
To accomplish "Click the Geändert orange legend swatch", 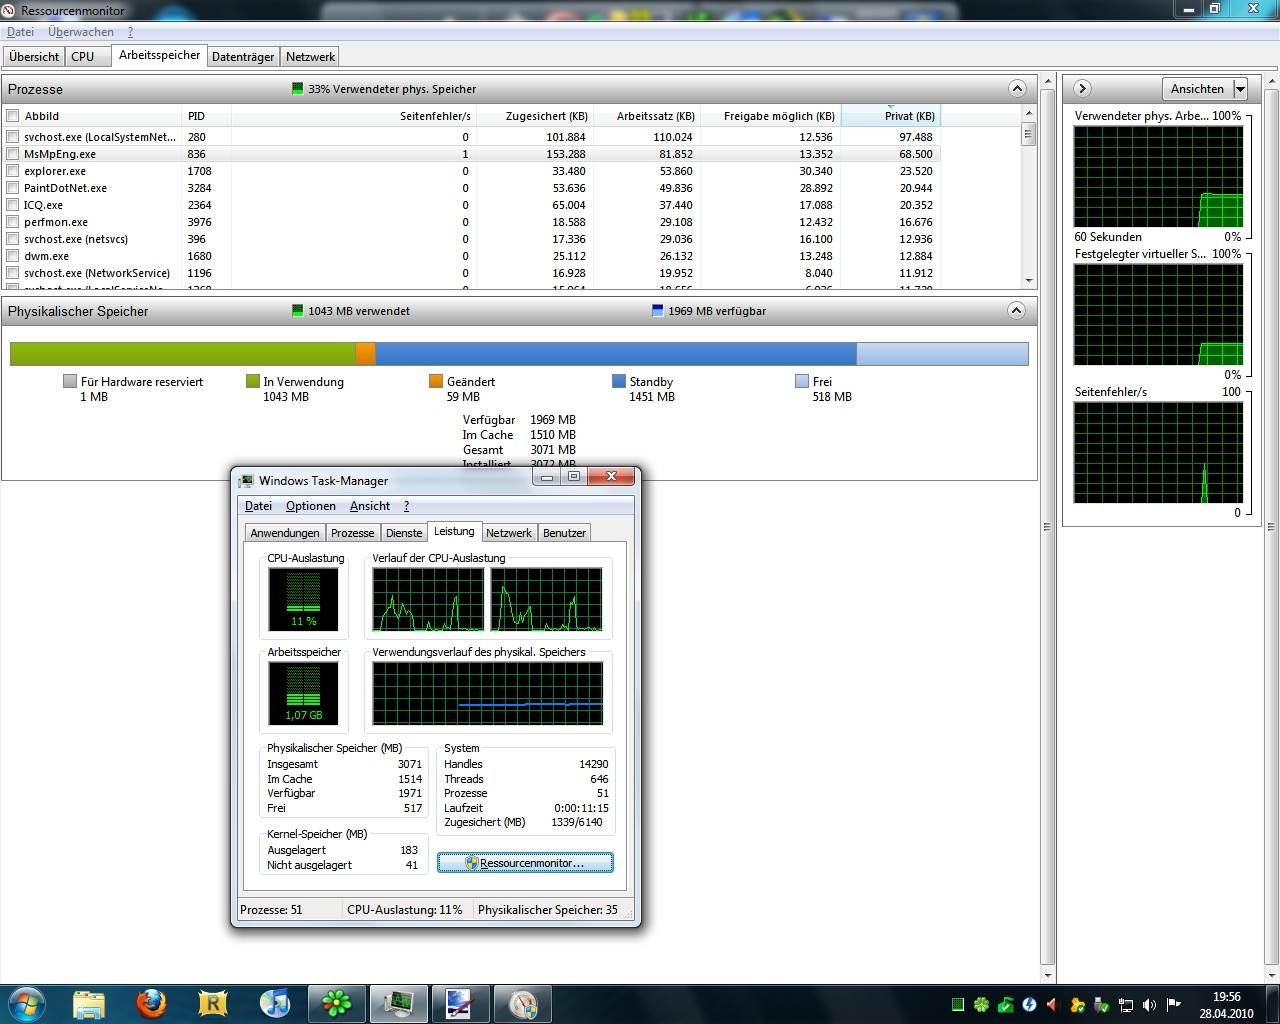I will coord(436,381).
